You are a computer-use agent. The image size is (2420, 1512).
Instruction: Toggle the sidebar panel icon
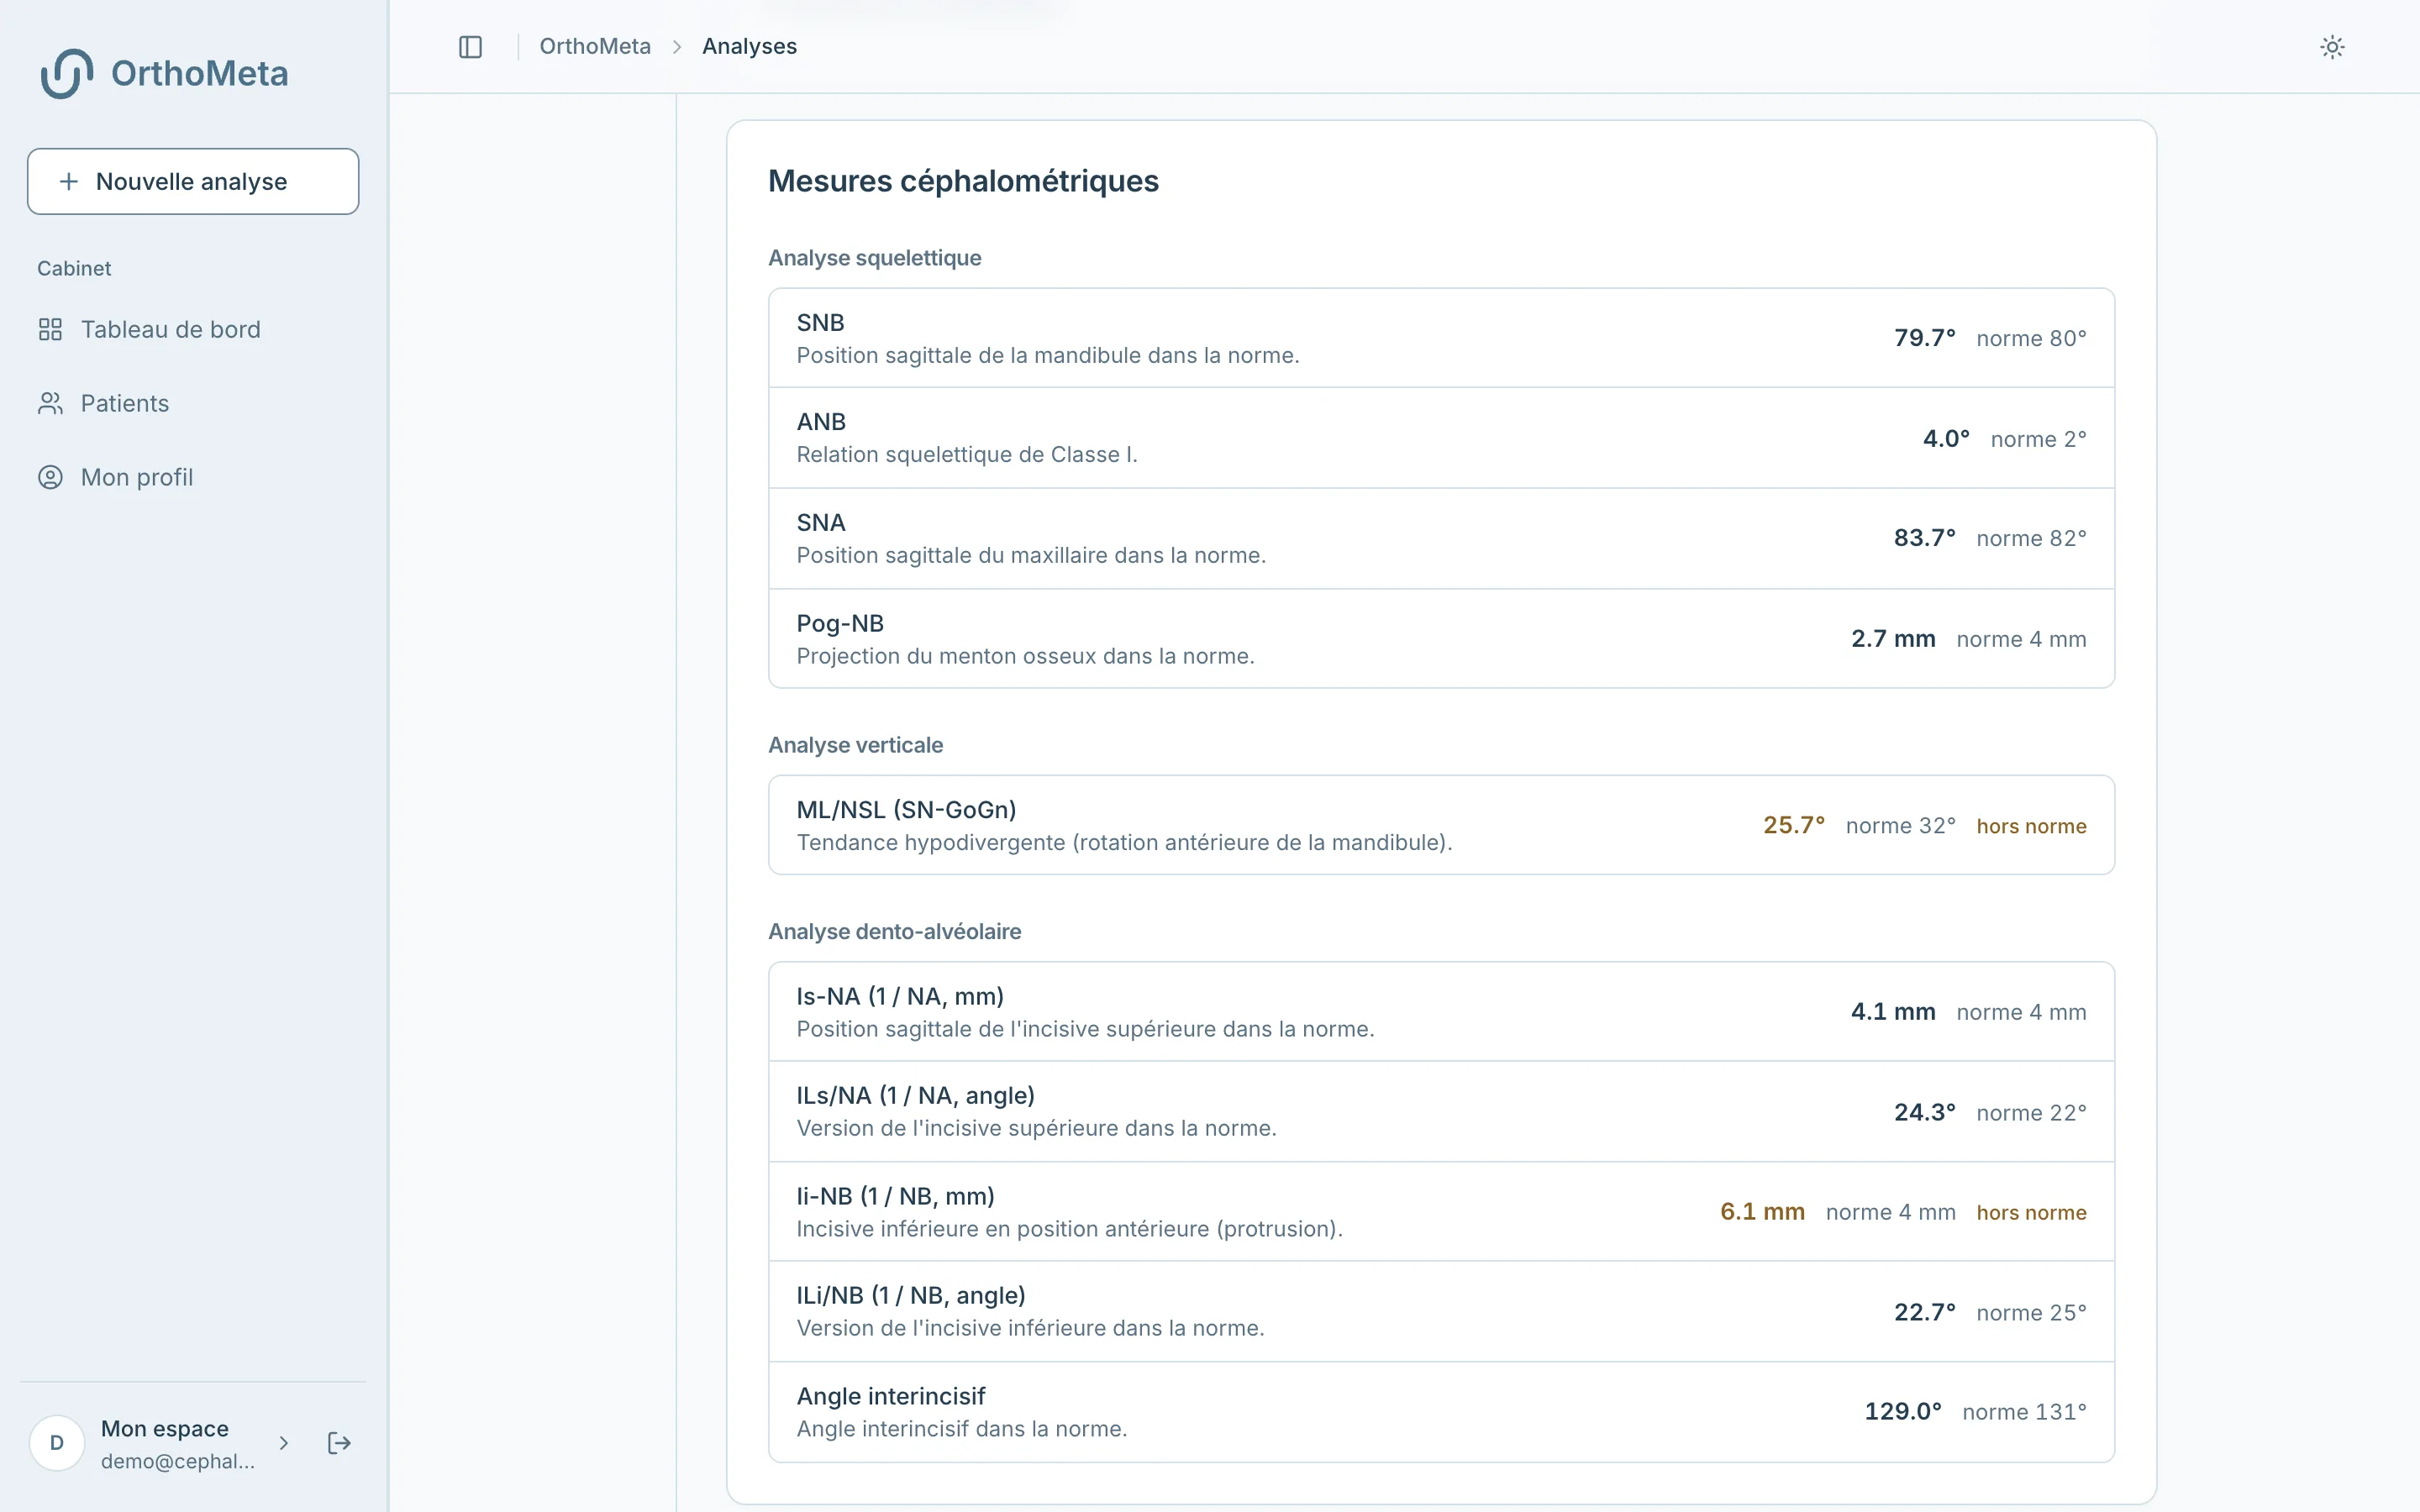(x=470, y=47)
